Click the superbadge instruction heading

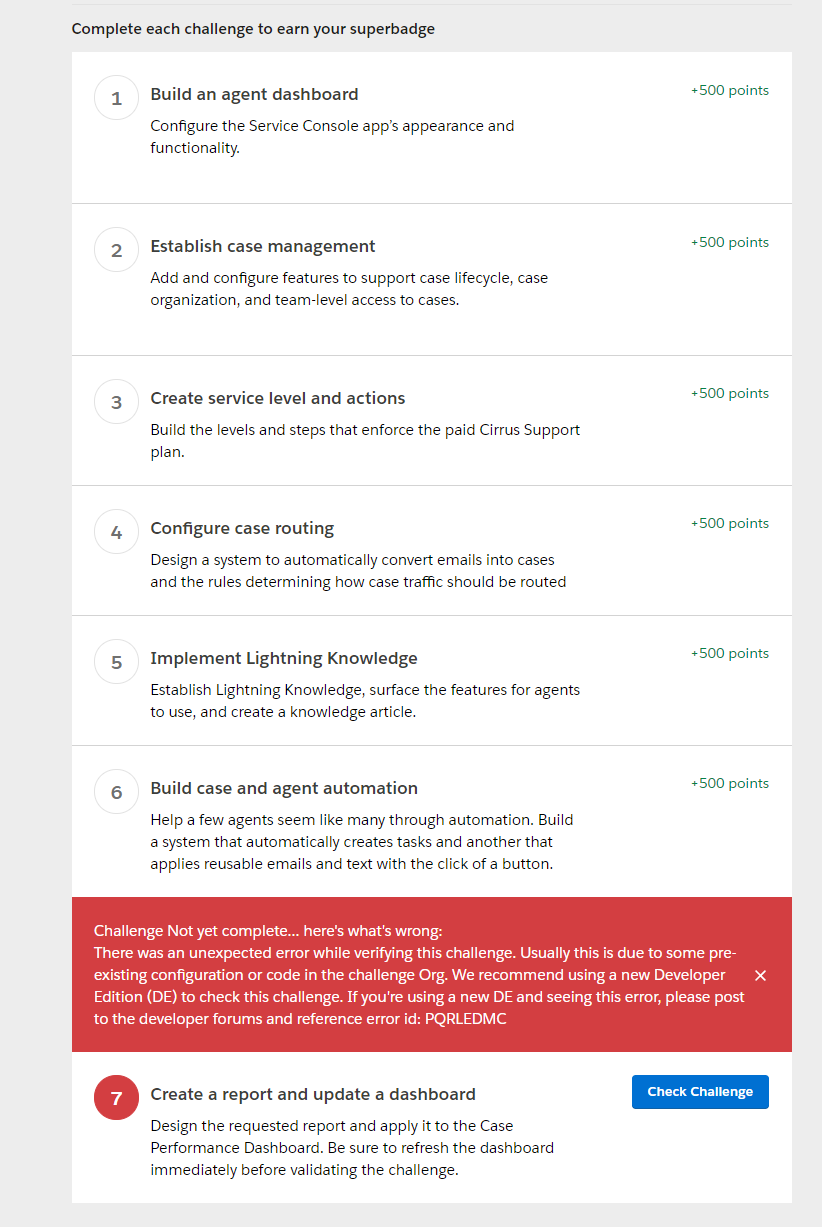coord(253,29)
